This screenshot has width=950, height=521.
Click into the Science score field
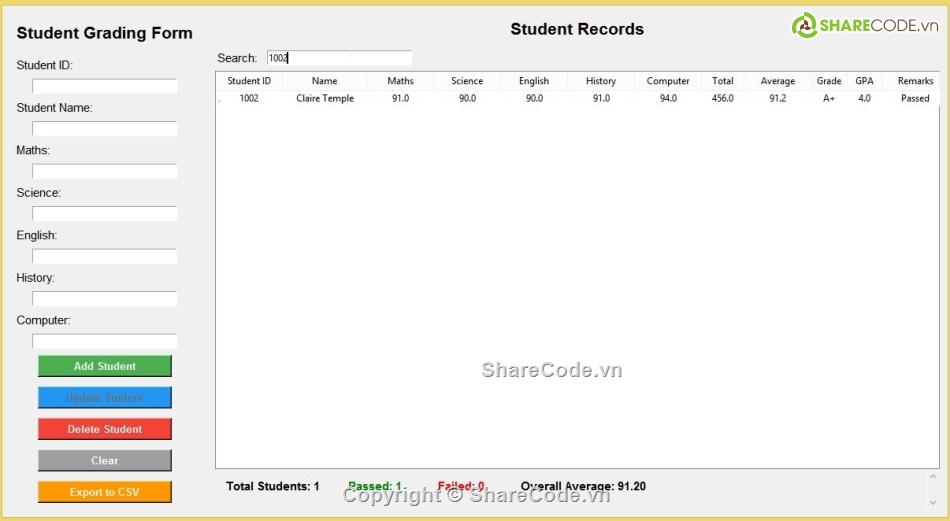[105, 214]
